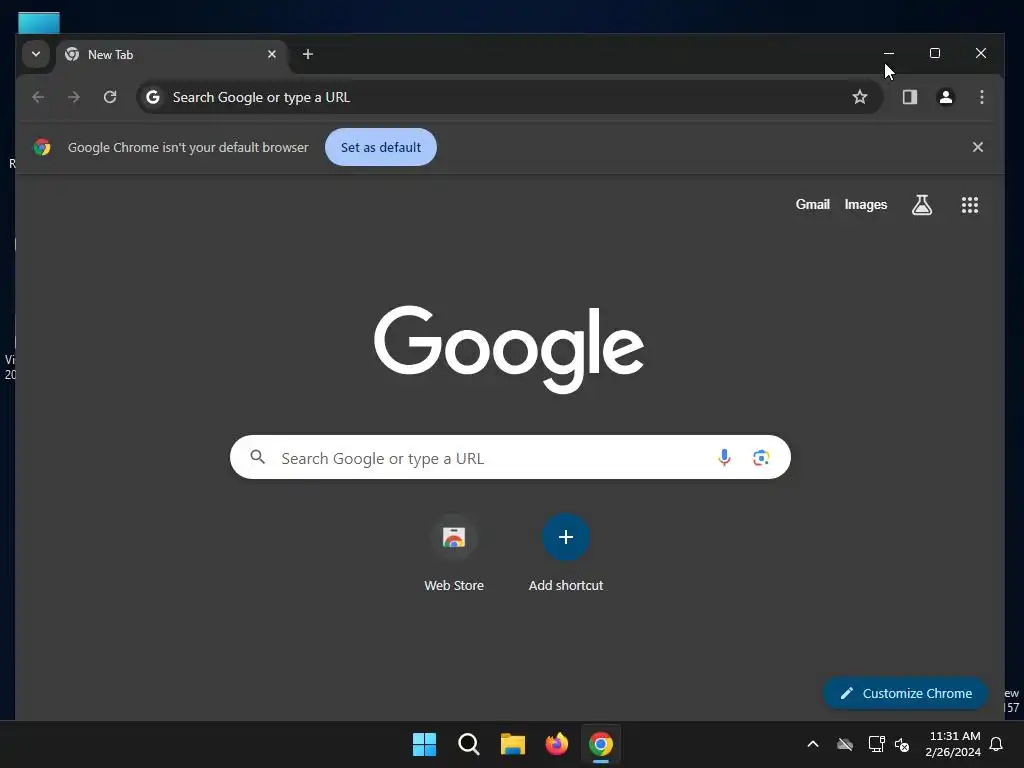Click the Google G icon in address bar

pos(153,97)
